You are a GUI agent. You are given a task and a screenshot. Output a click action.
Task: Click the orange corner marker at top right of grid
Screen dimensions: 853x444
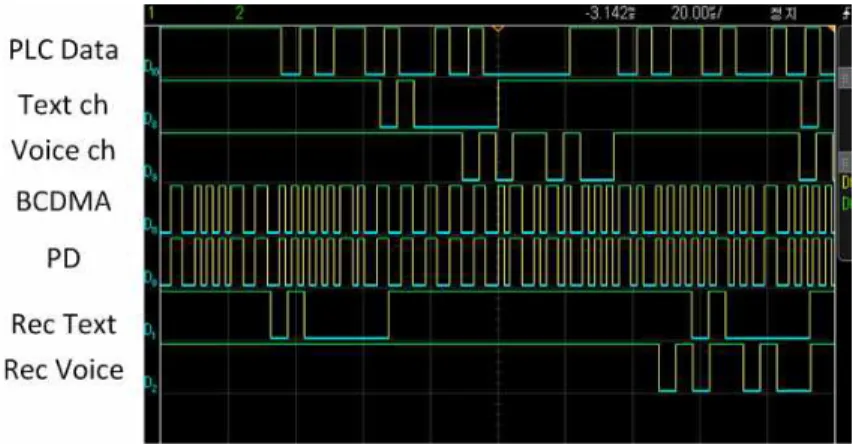pos(831,28)
